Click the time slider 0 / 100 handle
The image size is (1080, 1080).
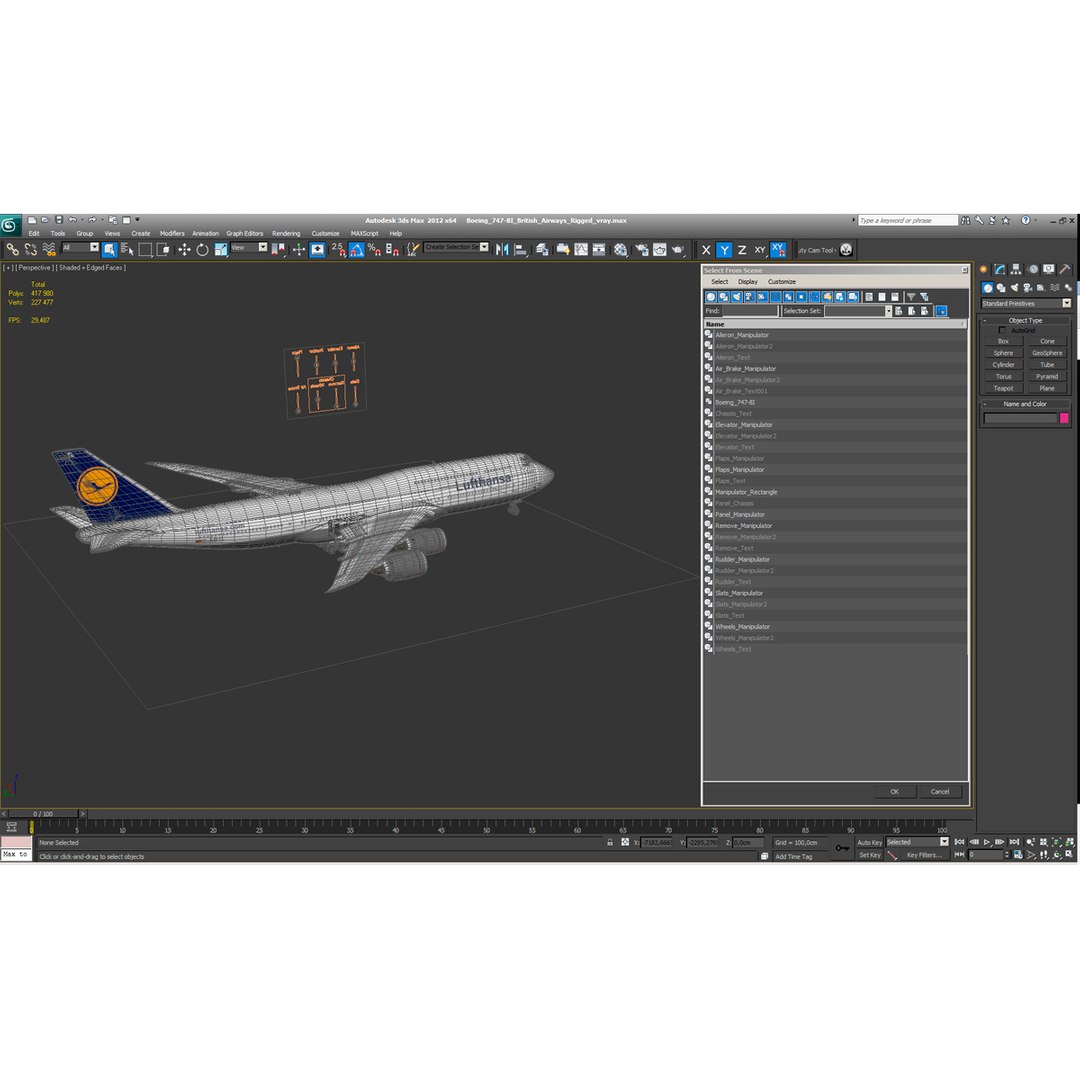point(43,814)
